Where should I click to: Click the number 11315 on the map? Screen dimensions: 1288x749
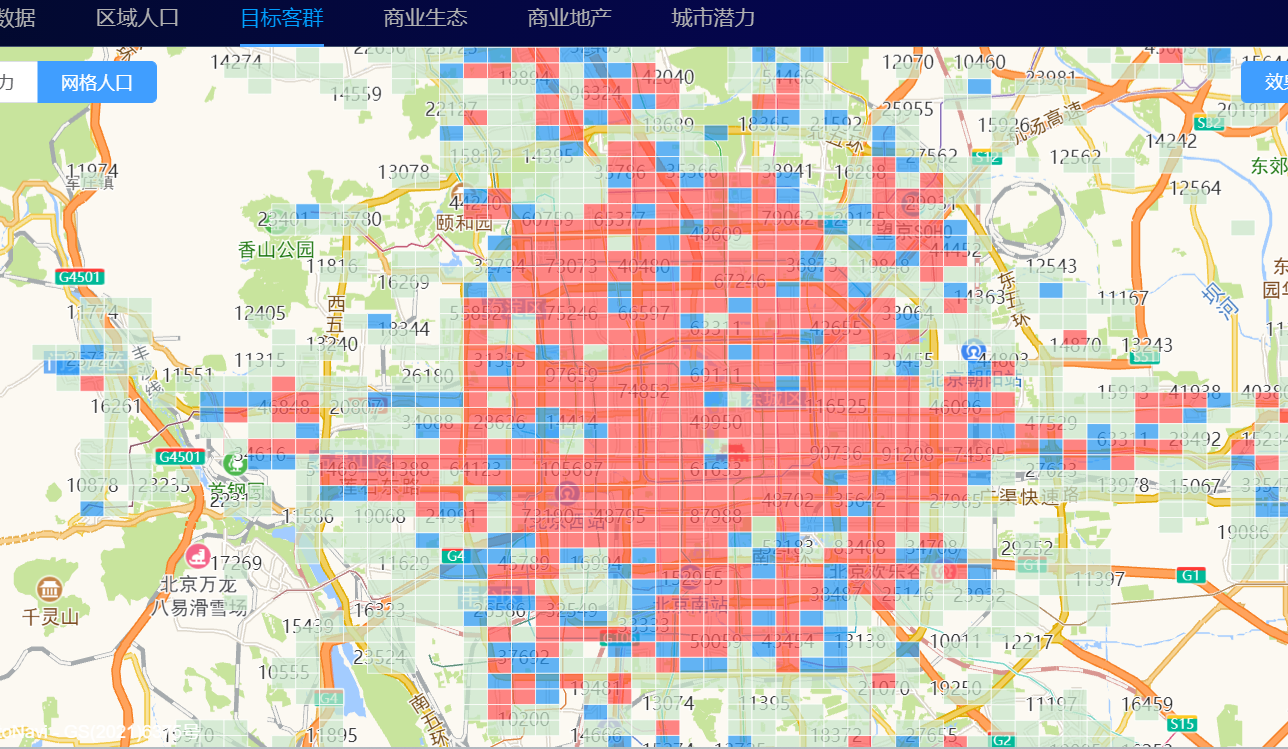pos(260,360)
